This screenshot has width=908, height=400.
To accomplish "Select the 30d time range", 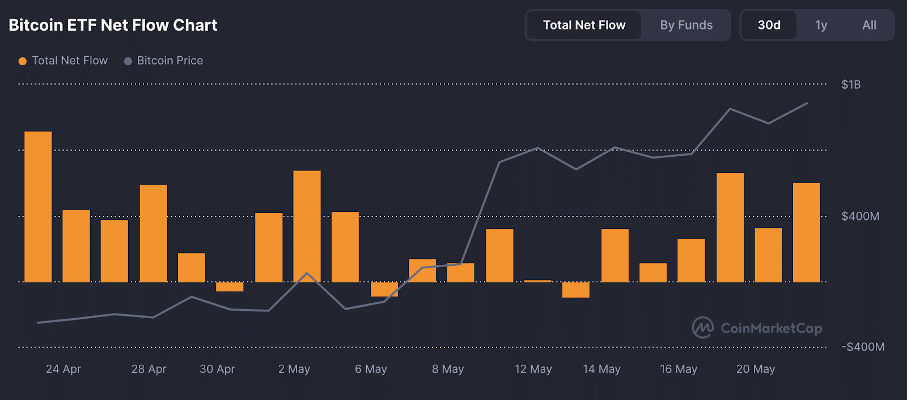I will 769,25.
